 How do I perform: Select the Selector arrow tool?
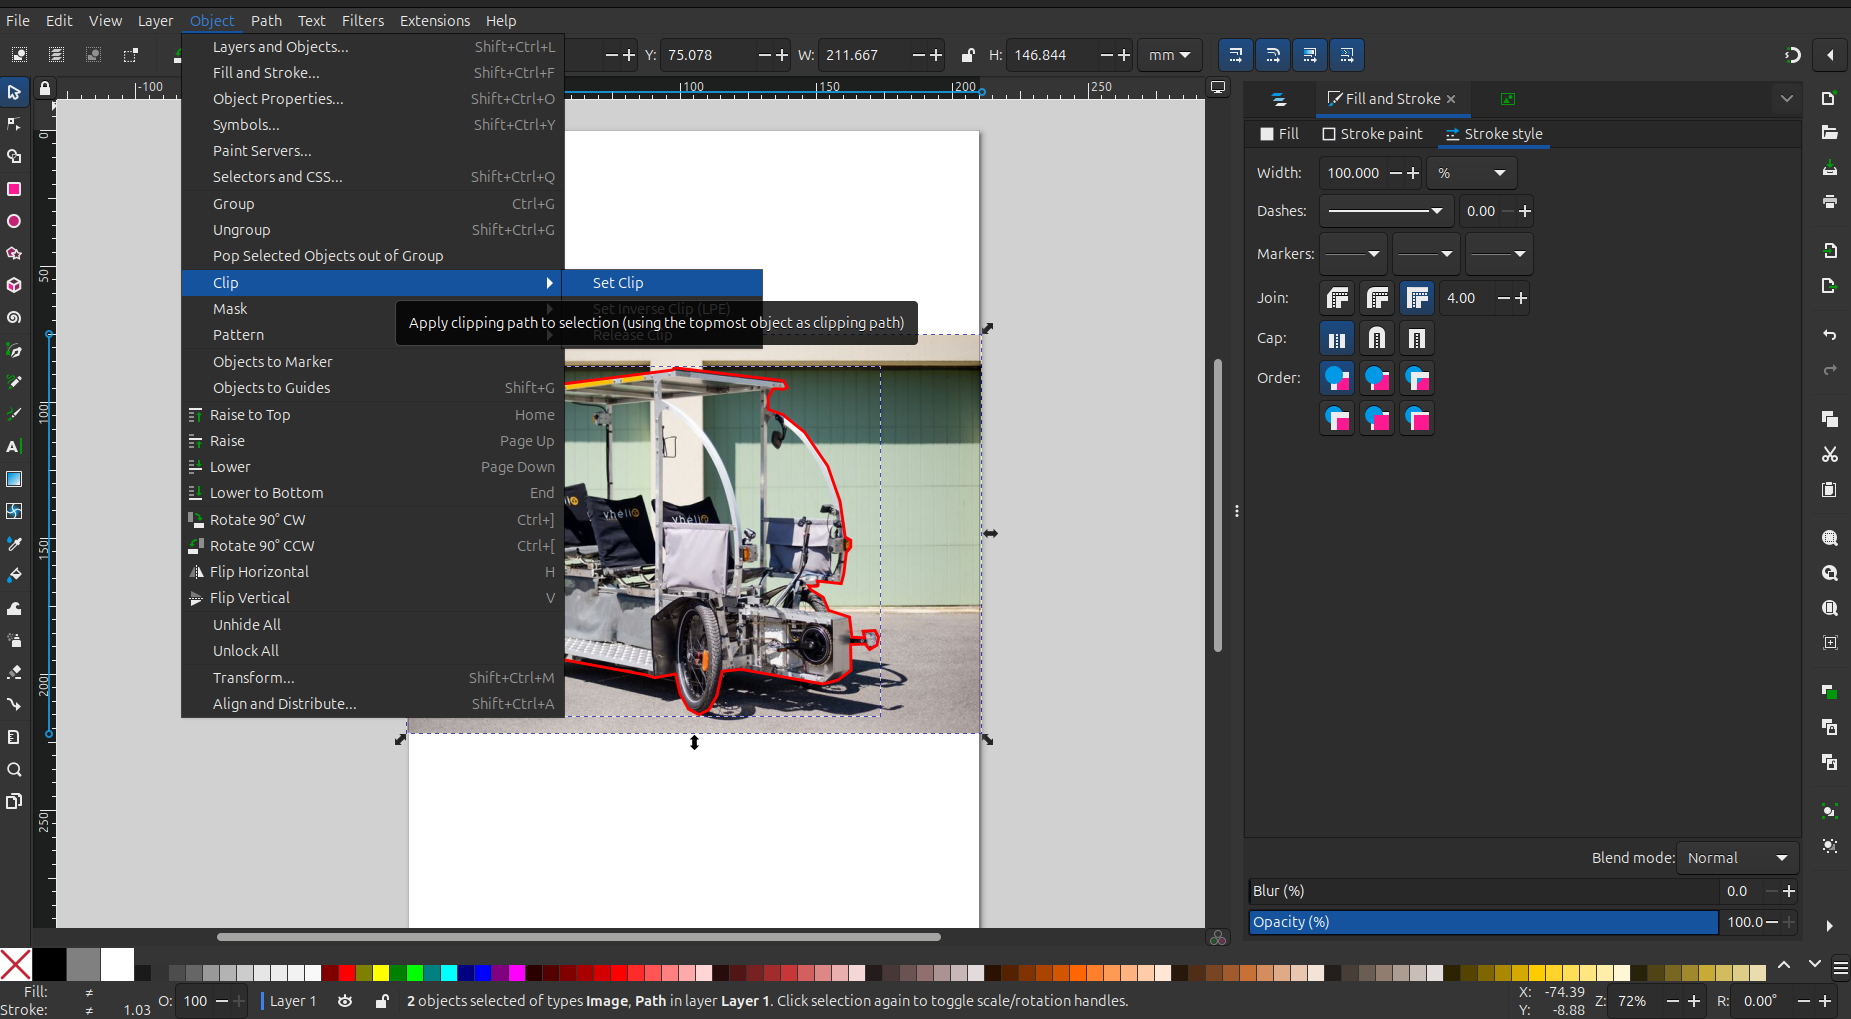[x=14, y=92]
